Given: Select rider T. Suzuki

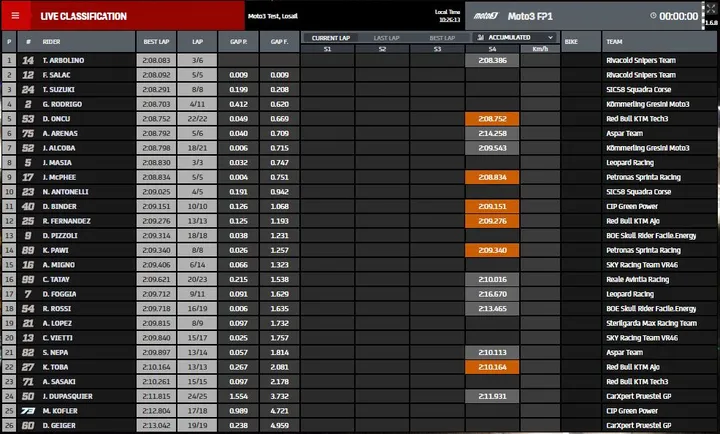Looking at the screenshot, I should click(x=58, y=90).
